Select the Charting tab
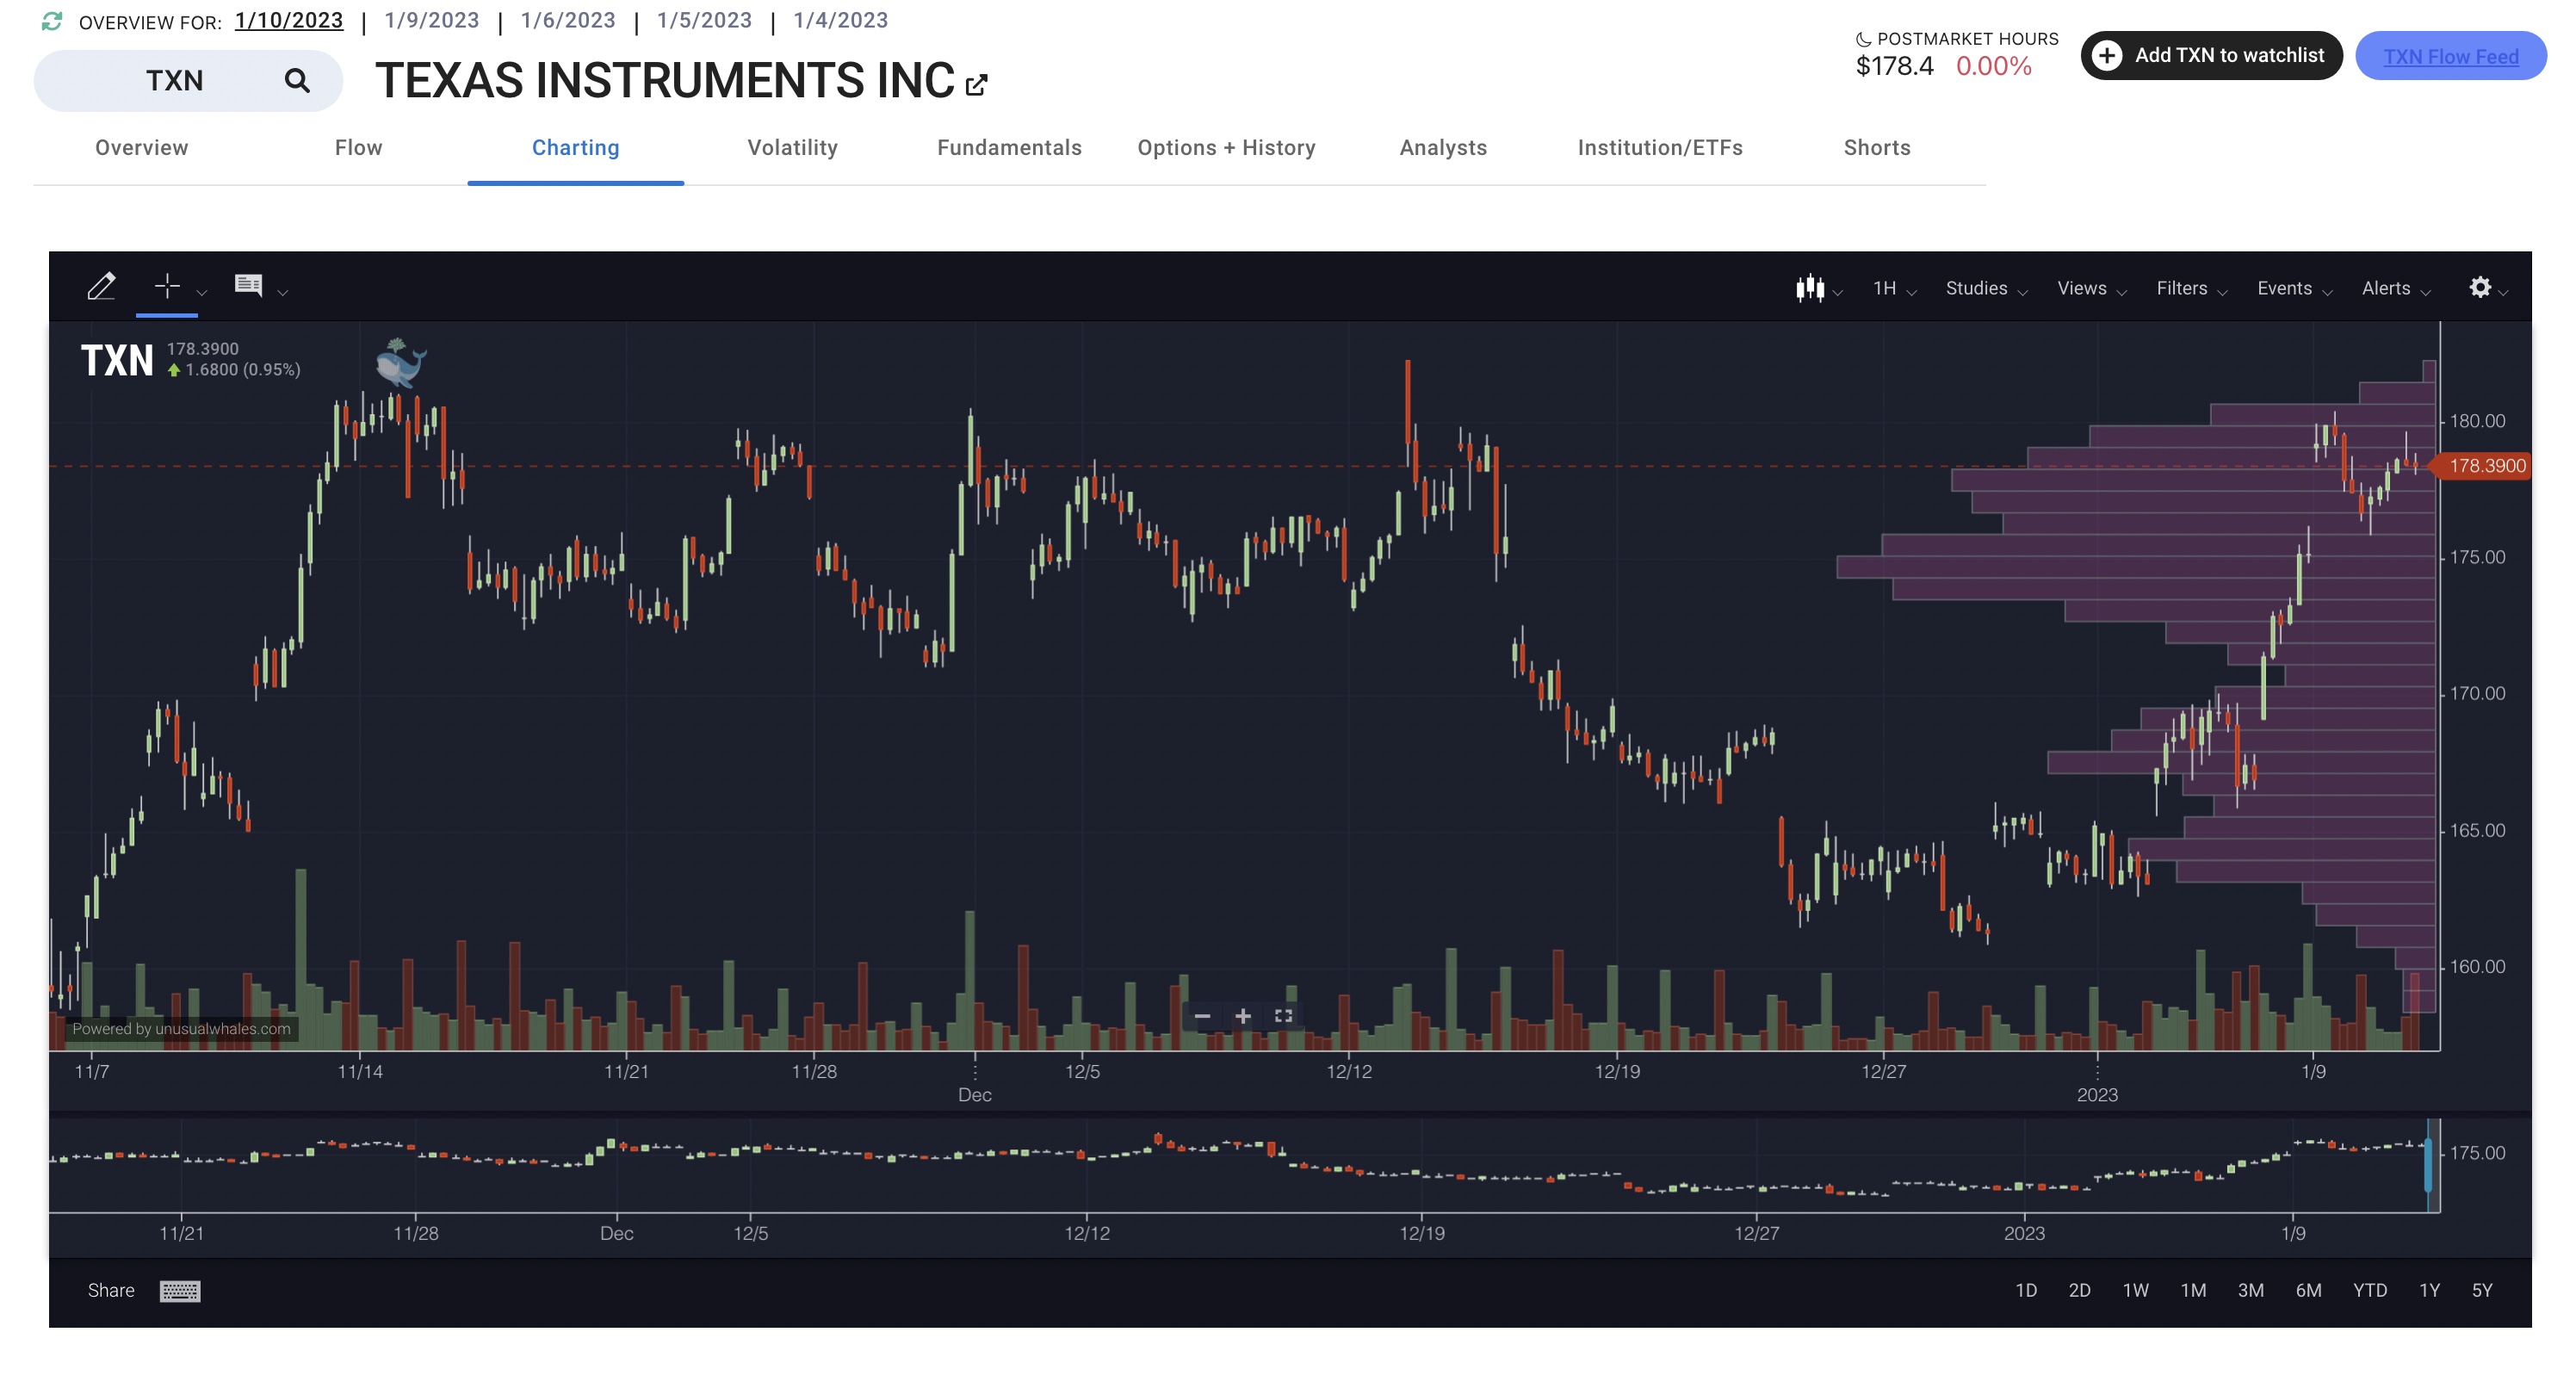 [576, 148]
